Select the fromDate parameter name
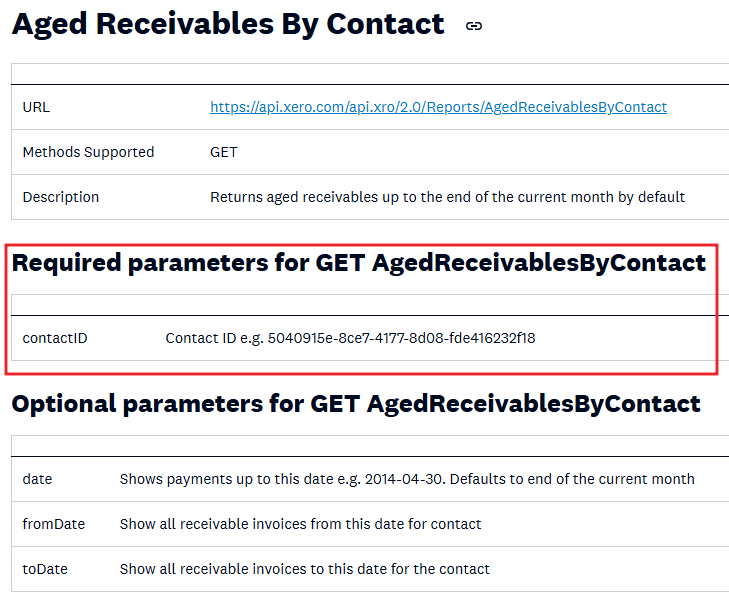Image resolution: width=729 pixels, height=598 pixels. [54, 524]
